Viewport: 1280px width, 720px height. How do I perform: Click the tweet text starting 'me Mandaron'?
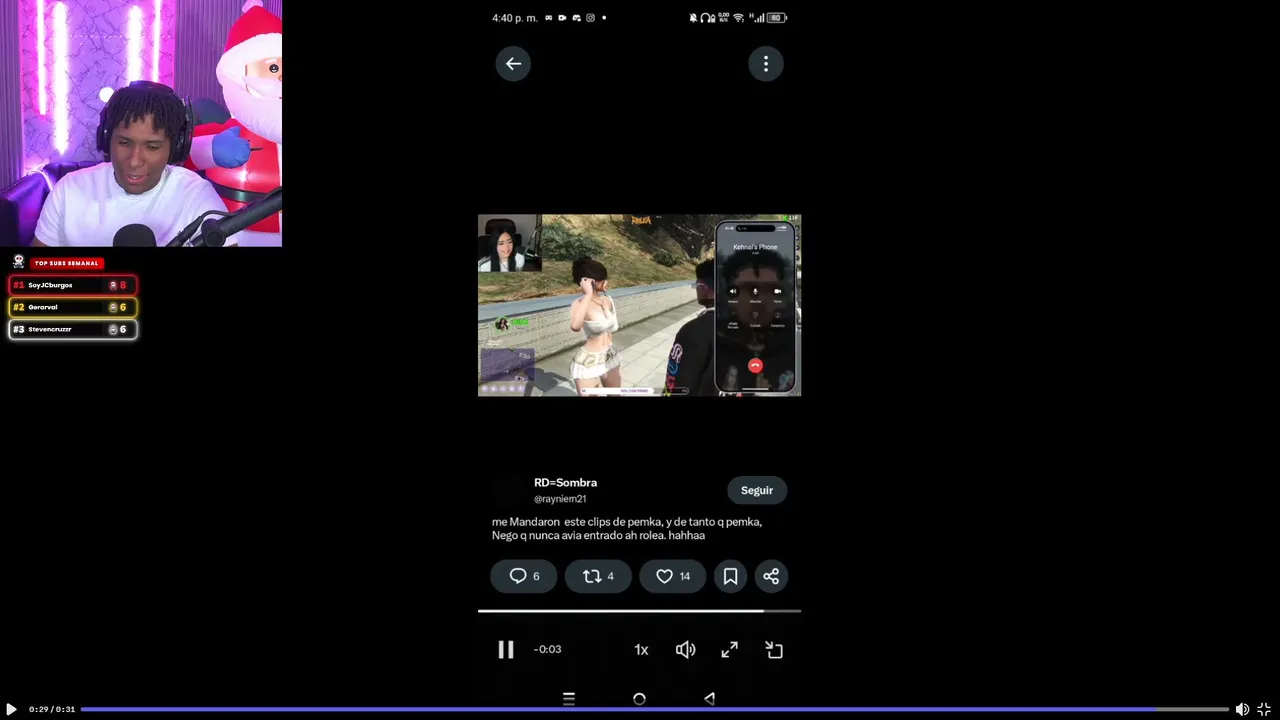(x=627, y=528)
